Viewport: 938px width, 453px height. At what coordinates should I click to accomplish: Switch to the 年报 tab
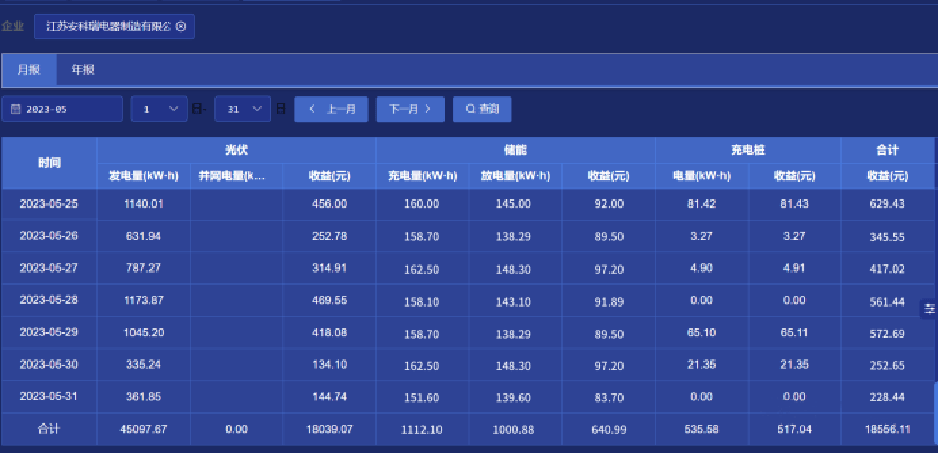point(83,70)
